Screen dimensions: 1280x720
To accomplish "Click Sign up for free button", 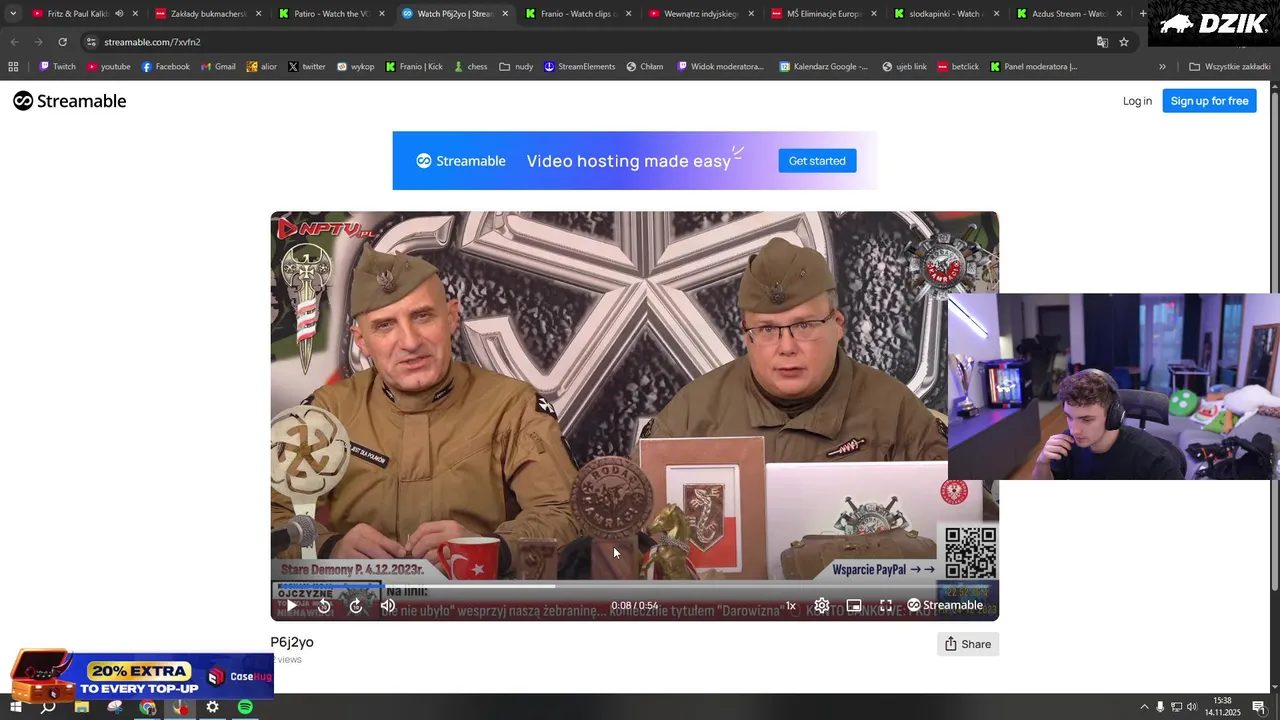I will pyautogui.click(x=1209, y=101).
